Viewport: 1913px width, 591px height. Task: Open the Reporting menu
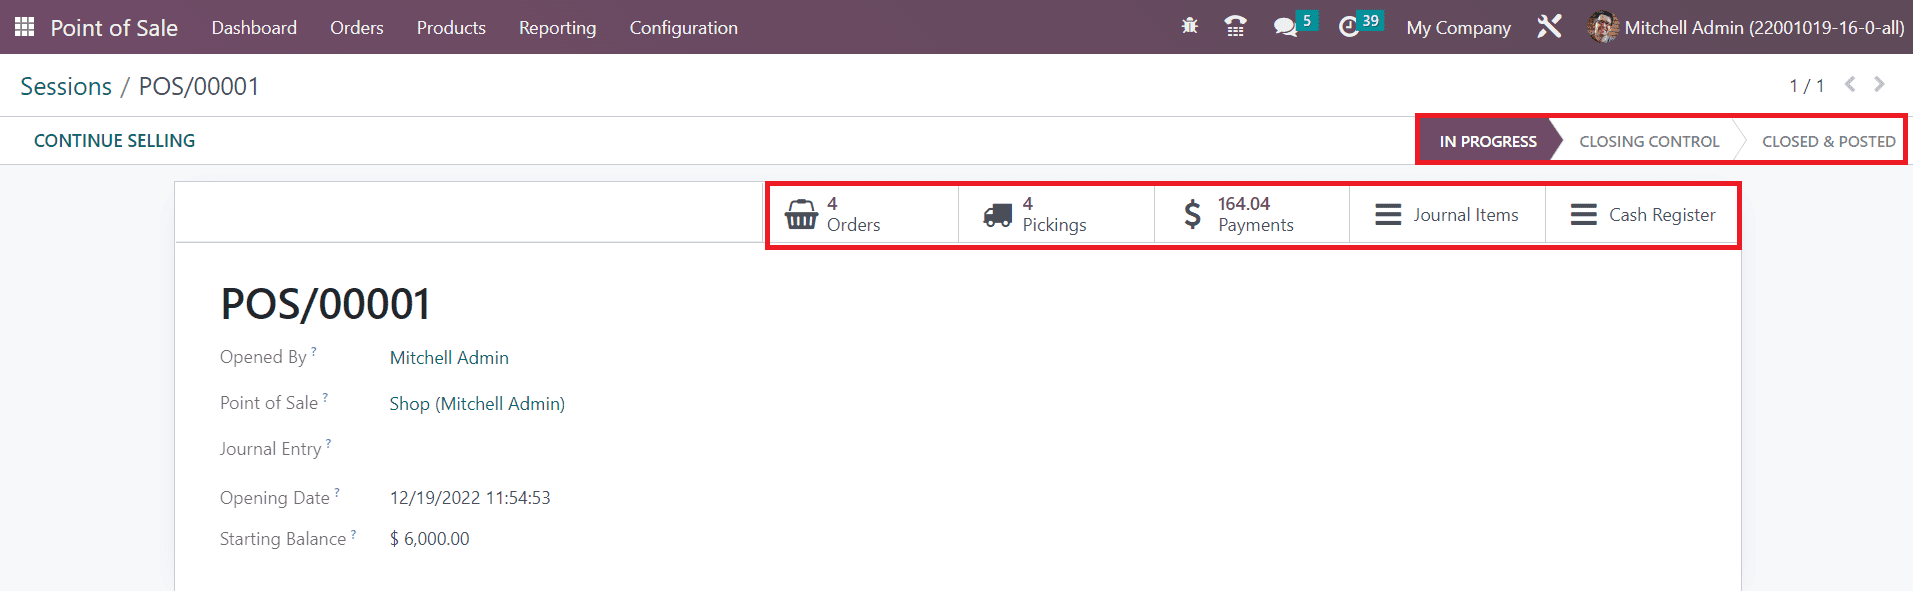pyautogui.click(x=557, y=28)
